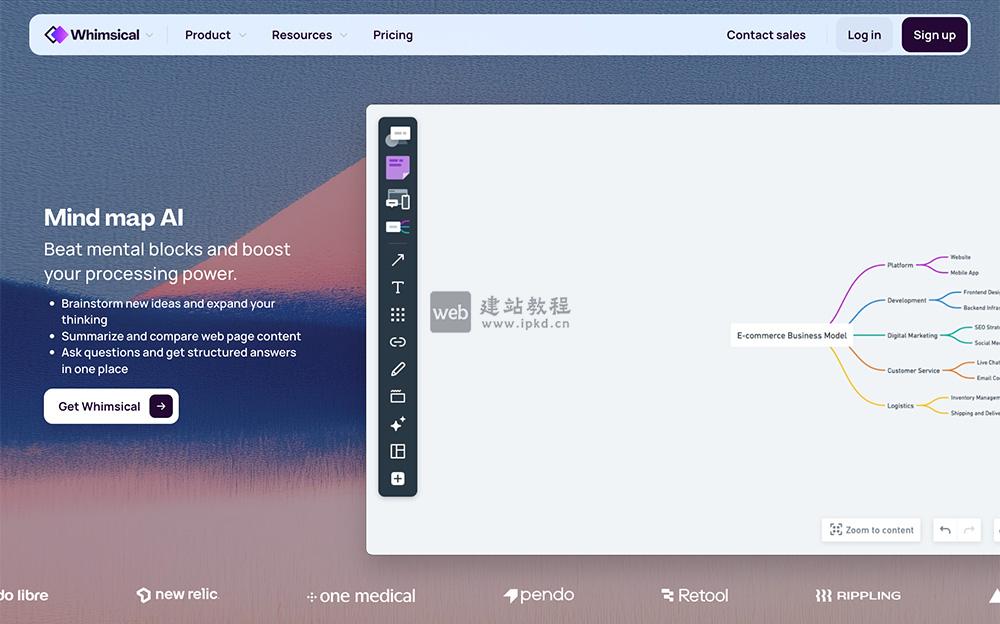Open the Pricing page
1000x624 pixels.
click(392, 34)
